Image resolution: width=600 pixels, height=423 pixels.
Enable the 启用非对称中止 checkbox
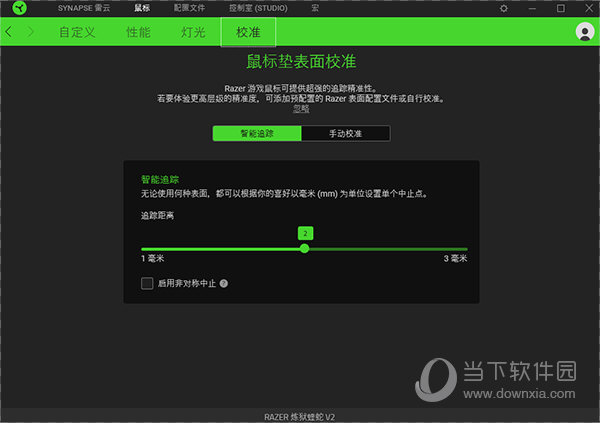[x=147, y=283]
